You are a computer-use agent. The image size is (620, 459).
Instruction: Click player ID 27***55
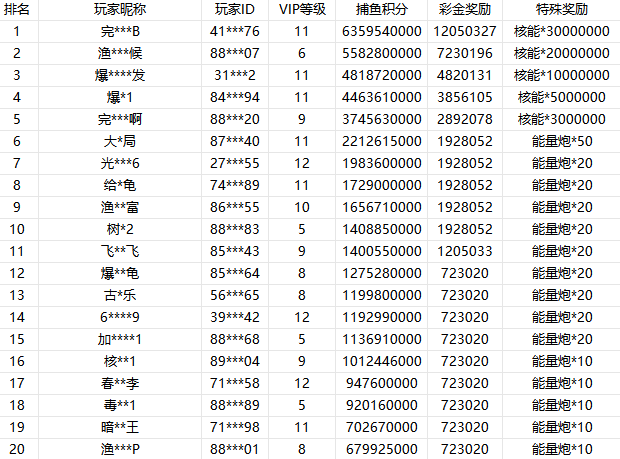click(234, 163)
